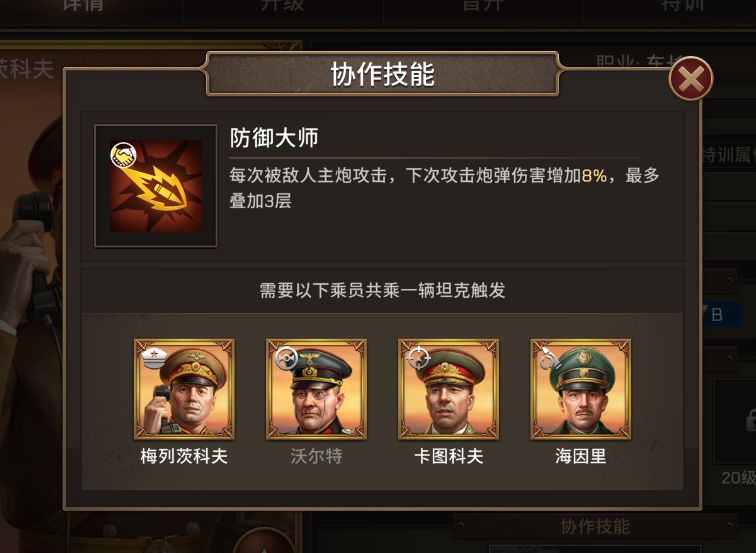Tap the greyed 沃尔特 name label
Viewport: 756px width, 553px height.
(316, 456)
